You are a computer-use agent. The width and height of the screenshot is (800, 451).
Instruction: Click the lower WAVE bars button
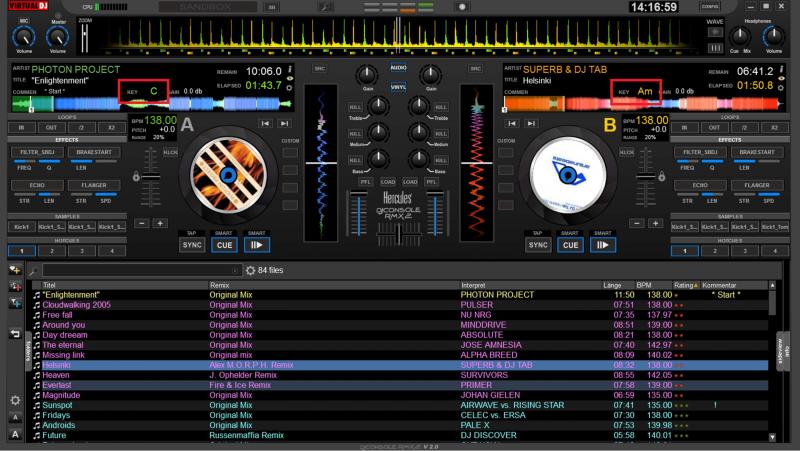[715, 48]
